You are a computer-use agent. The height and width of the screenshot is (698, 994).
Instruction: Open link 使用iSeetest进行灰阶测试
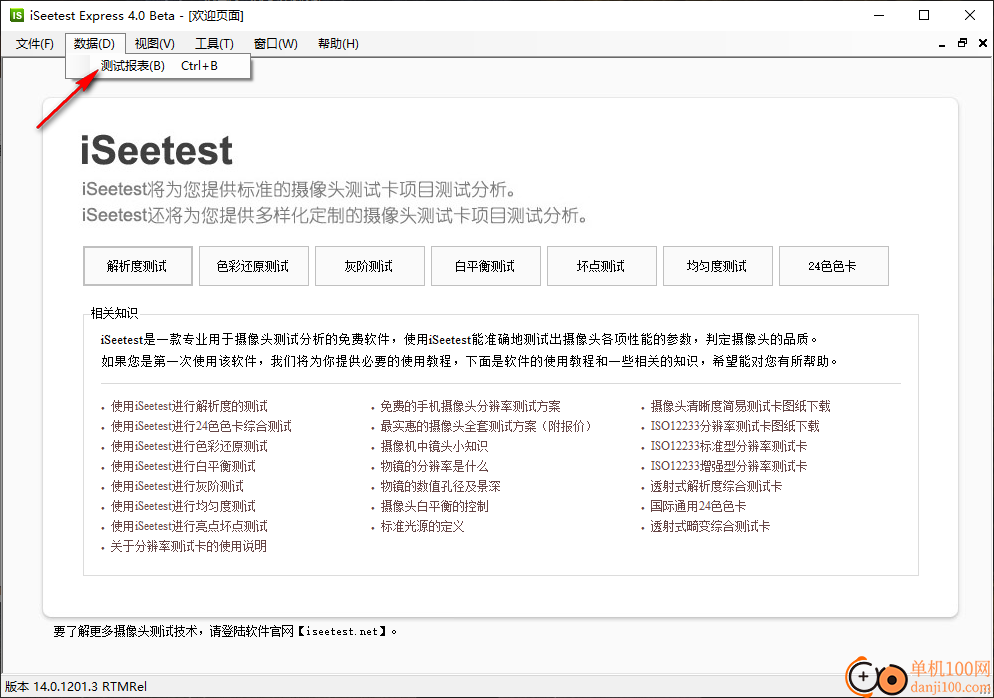(178, 486)
